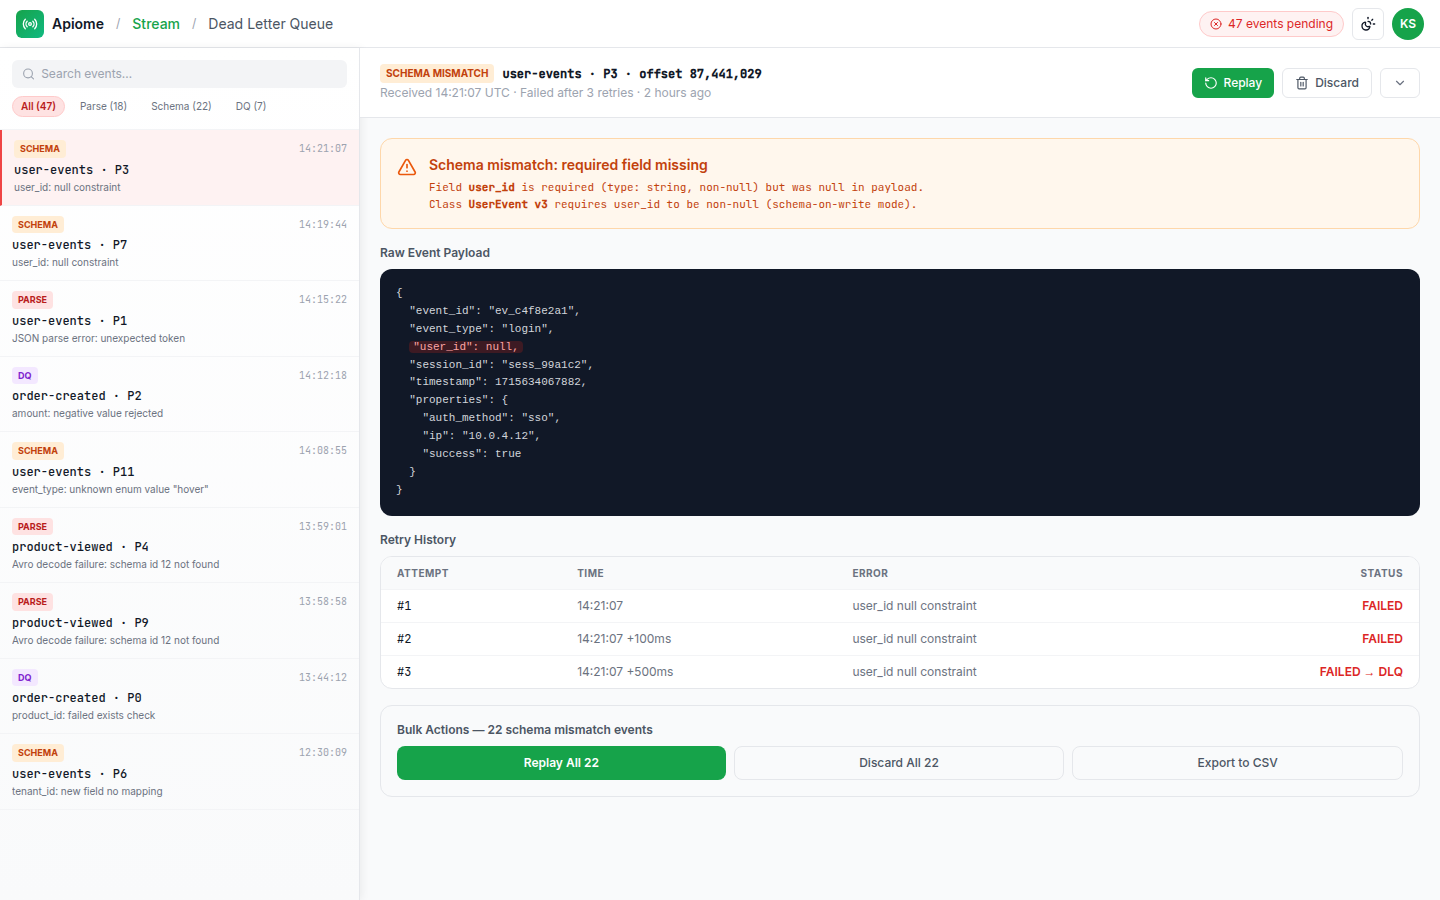
Task: Click the Discard All 22 button
Action: 899,763
